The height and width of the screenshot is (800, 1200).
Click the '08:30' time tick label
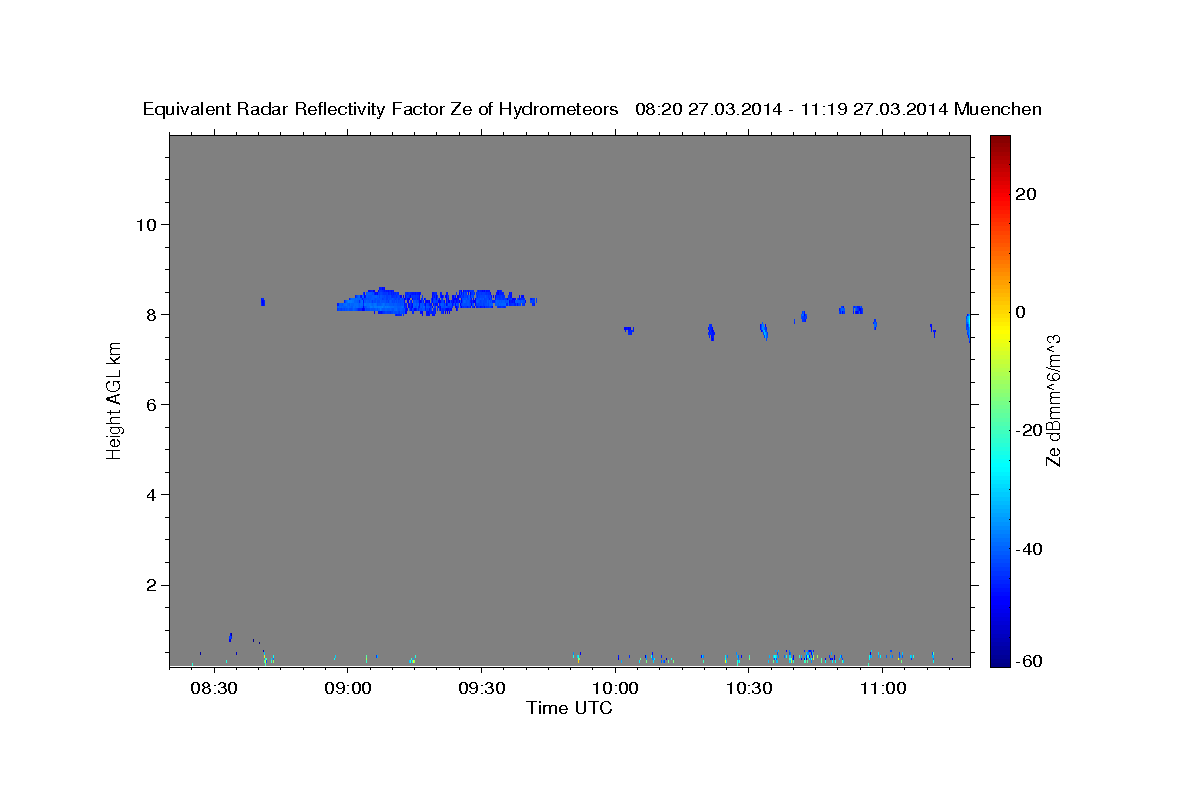pyautogui.click(x=213, y=688)
